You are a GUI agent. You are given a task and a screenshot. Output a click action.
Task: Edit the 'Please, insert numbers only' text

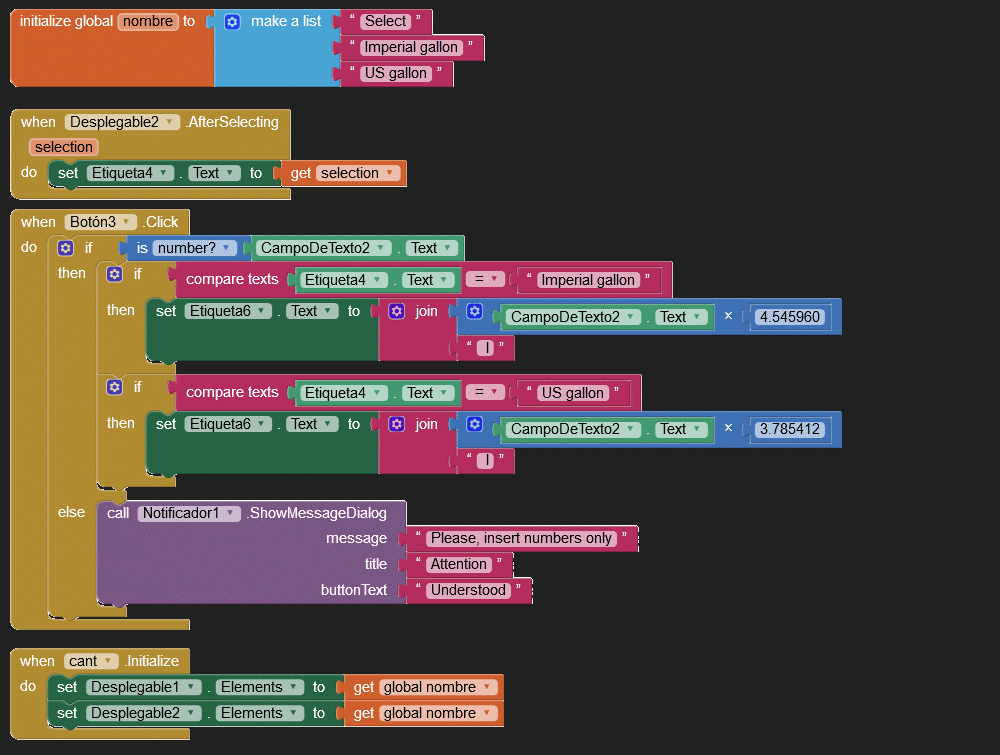tap(521, 538)
